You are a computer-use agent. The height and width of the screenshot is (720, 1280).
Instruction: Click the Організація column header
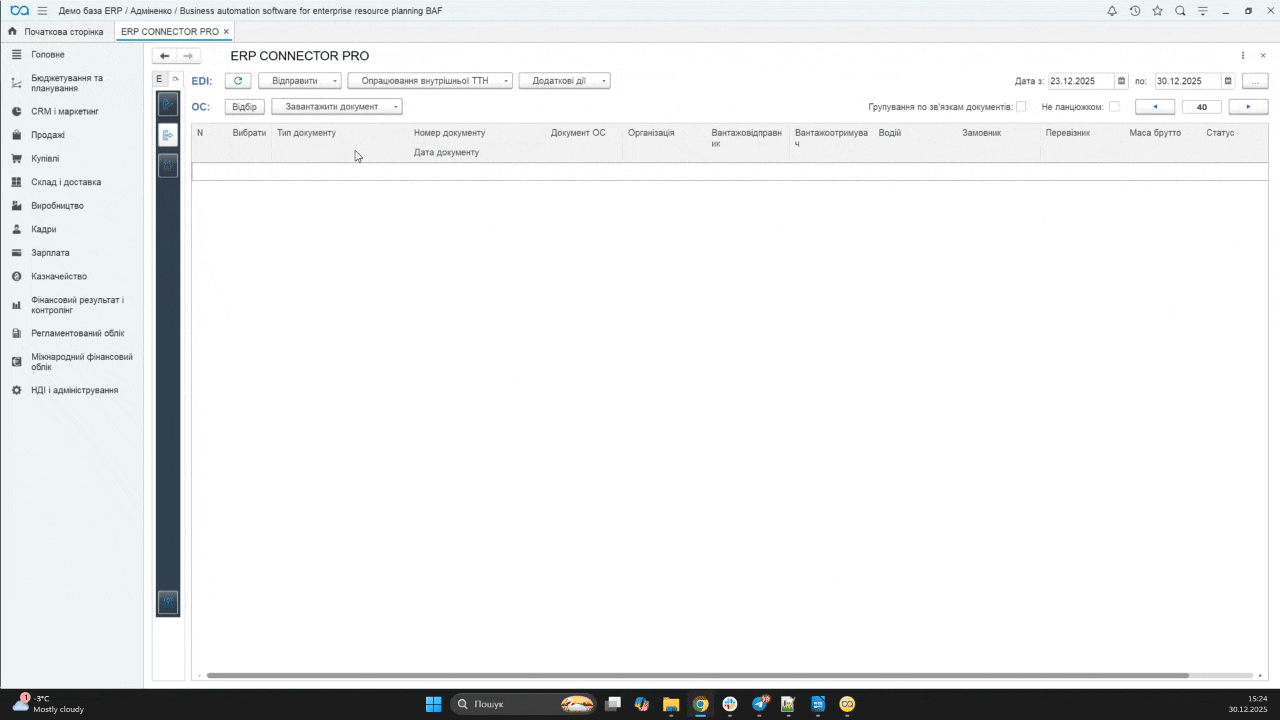point(651,133)
